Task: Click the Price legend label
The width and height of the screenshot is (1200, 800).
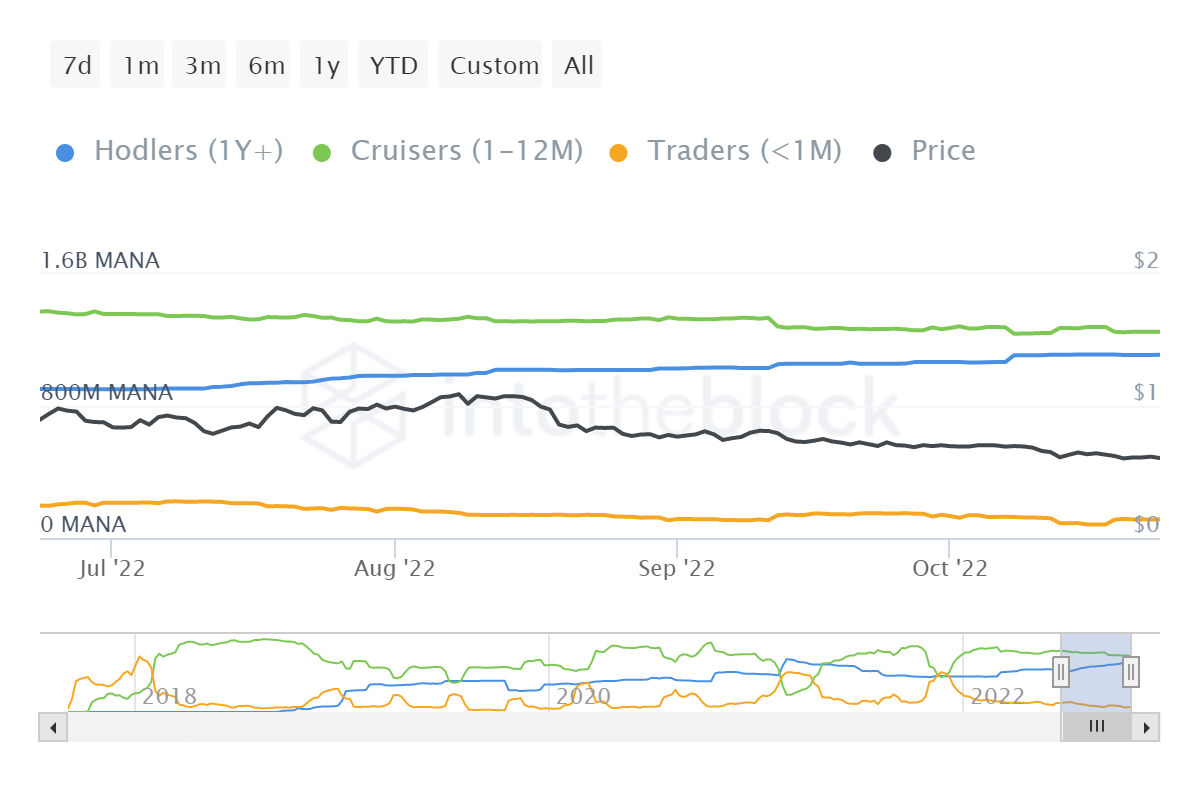Action: point(943,151)
